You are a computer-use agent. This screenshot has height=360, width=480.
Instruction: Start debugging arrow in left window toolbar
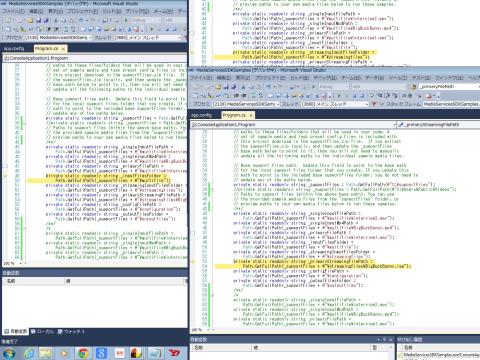(126, 20)
